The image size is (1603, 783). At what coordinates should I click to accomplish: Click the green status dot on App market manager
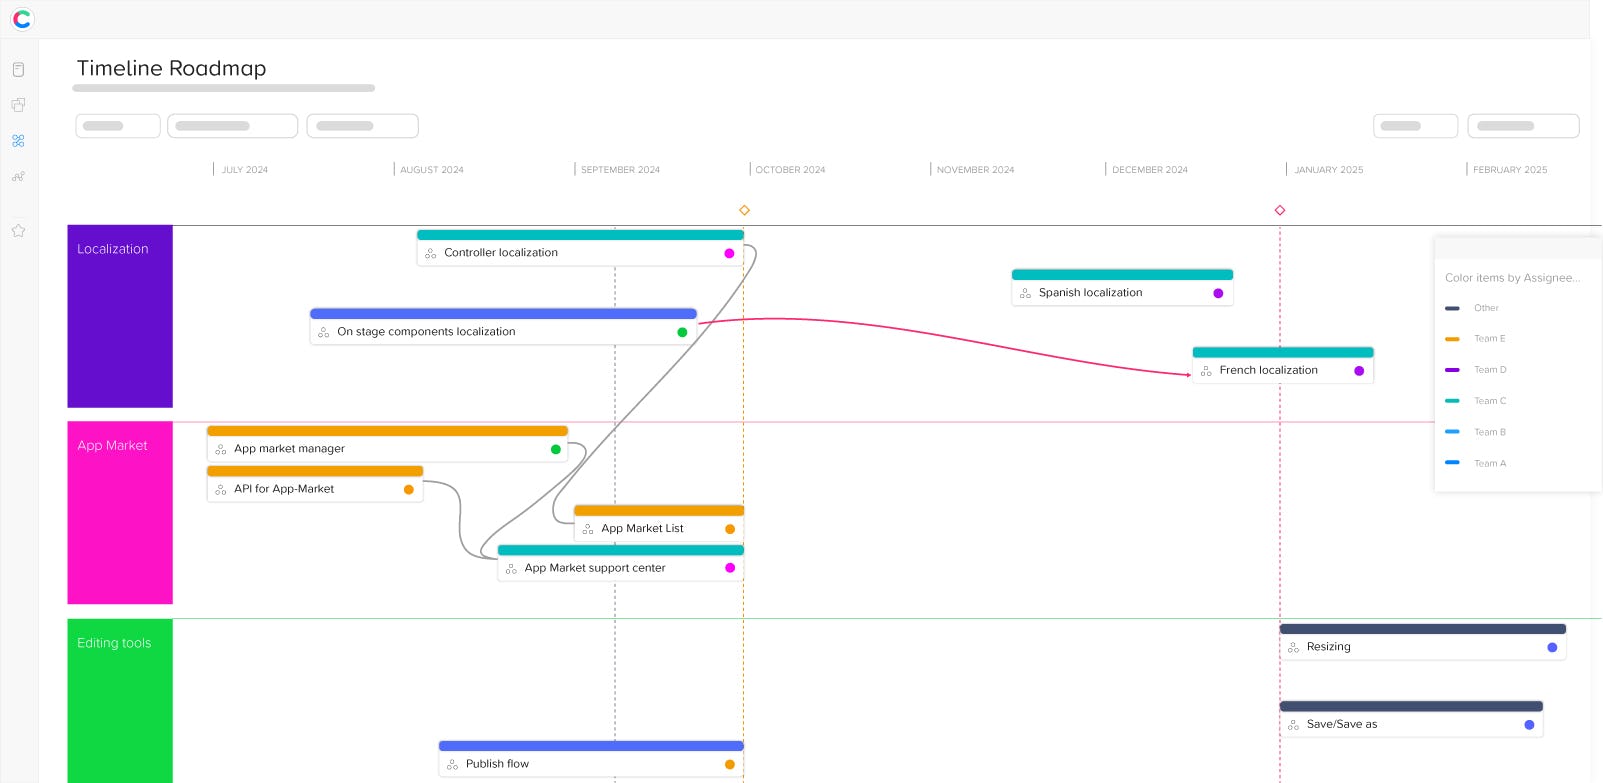coord(556,449)
